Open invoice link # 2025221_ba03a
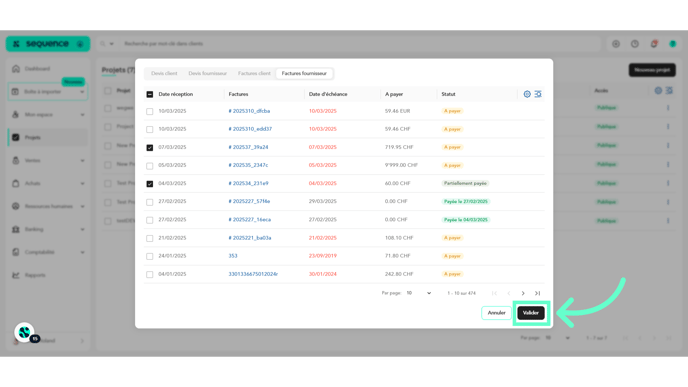This screenshot has width=688, height=387. click(250, 237)
